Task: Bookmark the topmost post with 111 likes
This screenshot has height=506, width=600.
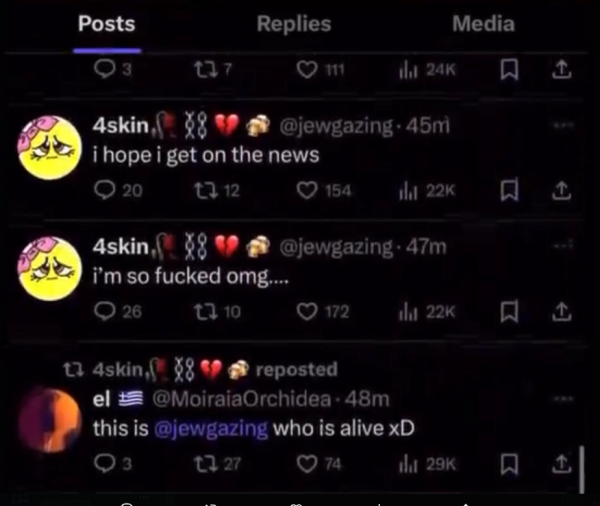Action: click(x=509, y=69)
